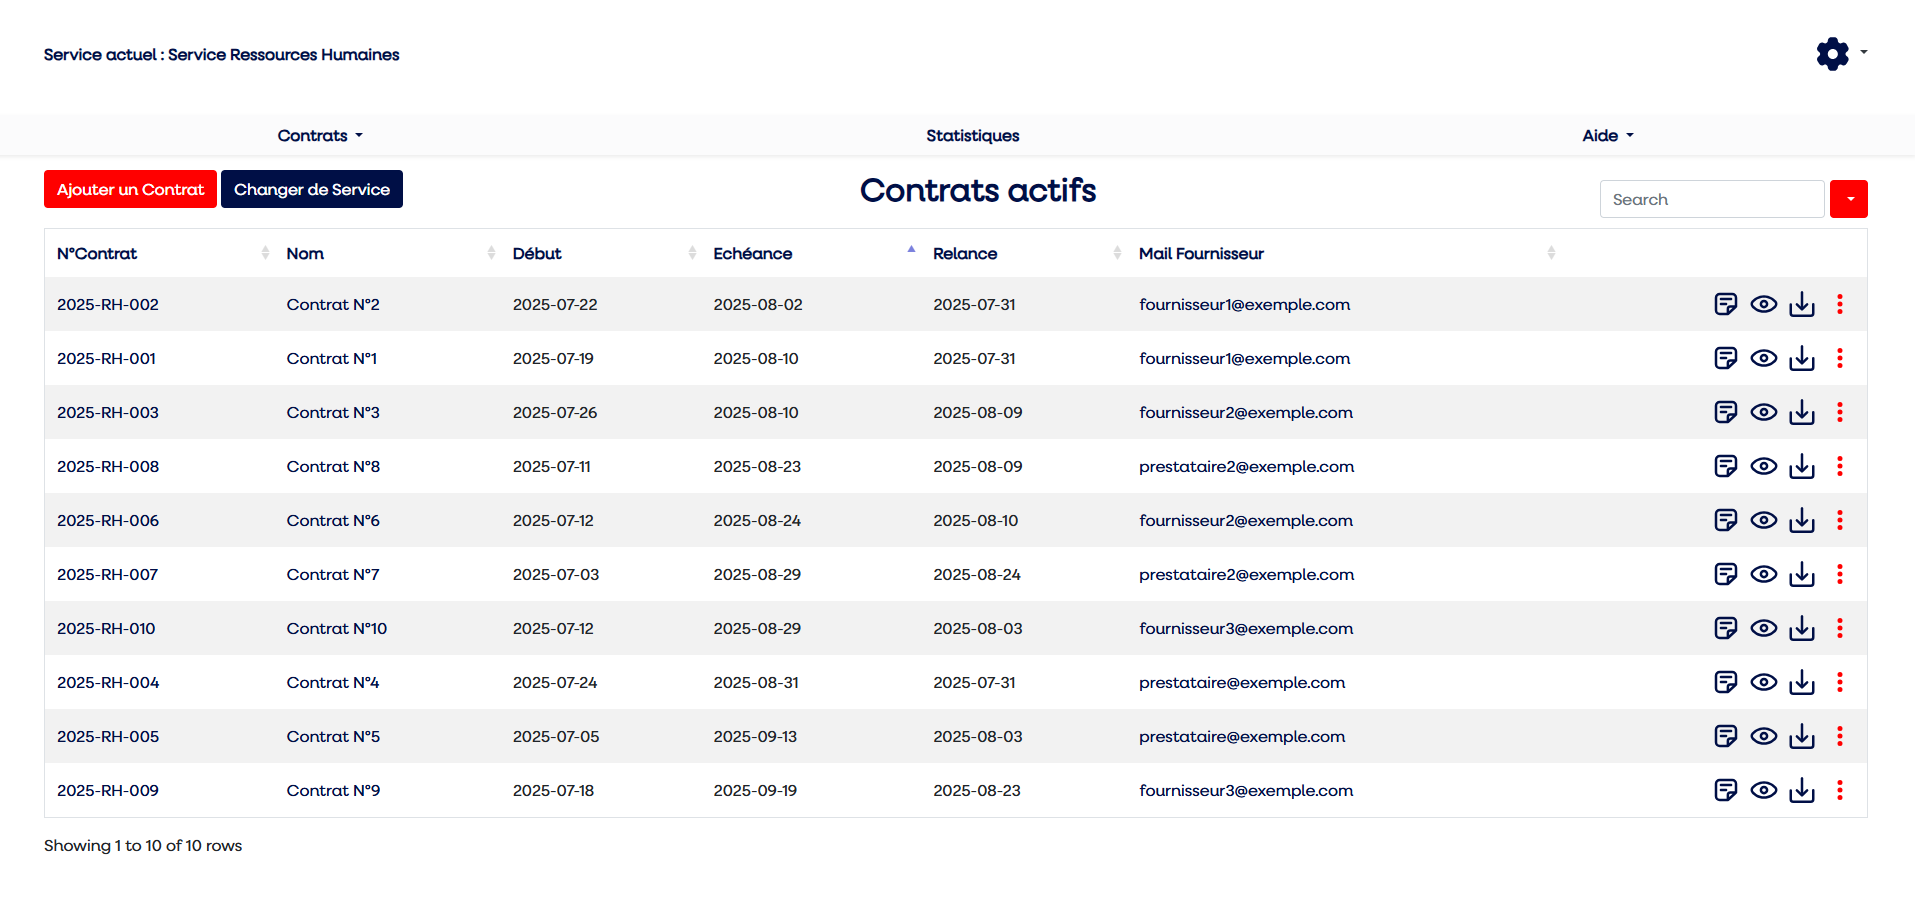Download contract 2025-RH-001 file
The height and width of the screenshot is (911, 1915).
coord(1802,358)
